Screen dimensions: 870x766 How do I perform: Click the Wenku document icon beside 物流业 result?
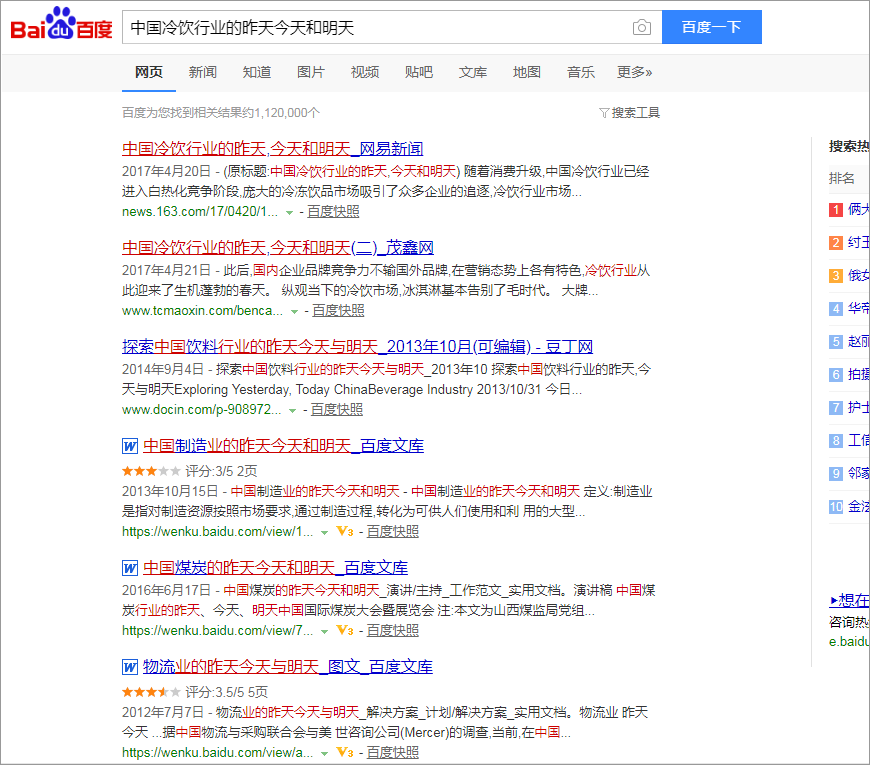pyautogui.click(x=129, y=667)
